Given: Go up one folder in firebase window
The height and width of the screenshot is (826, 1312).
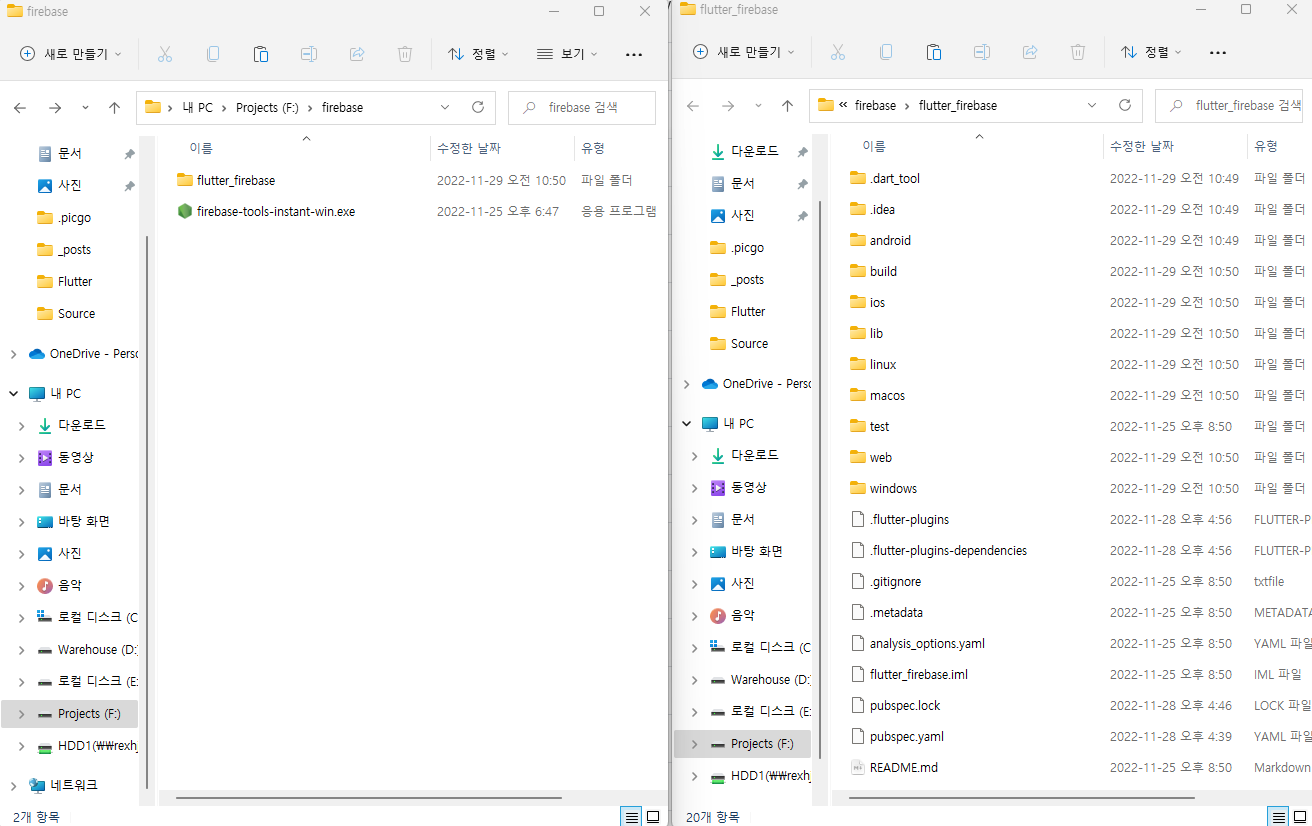Looking at the screenshot, I should [x=114, y=107].
